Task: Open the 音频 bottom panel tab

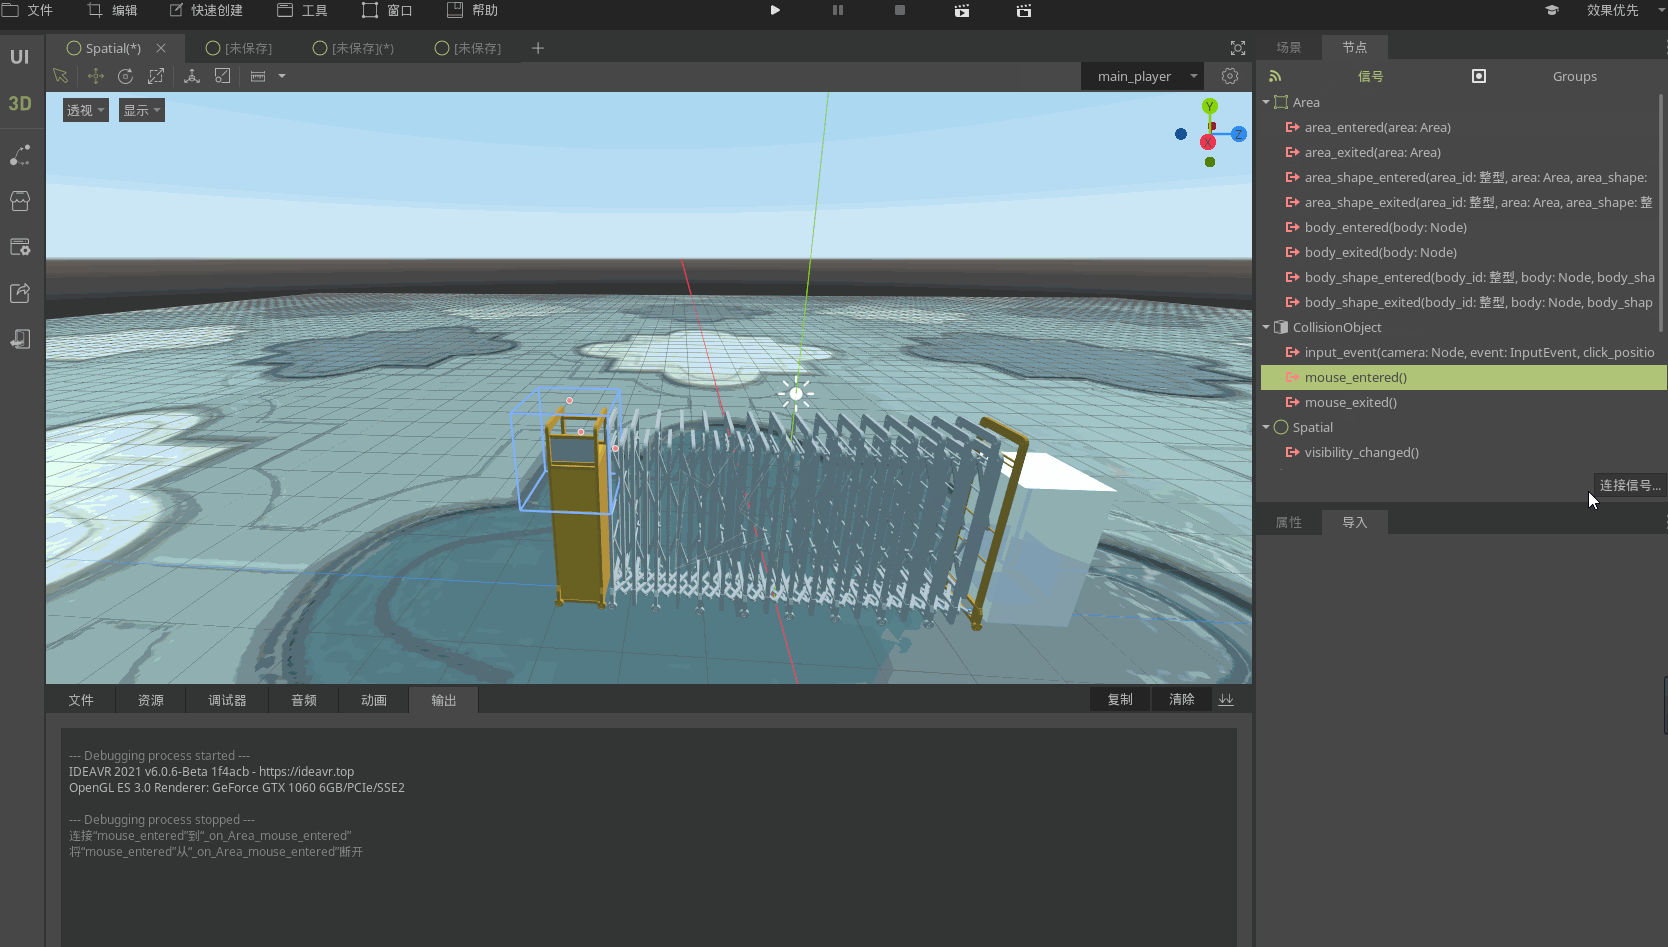Action: pos(304,700)
